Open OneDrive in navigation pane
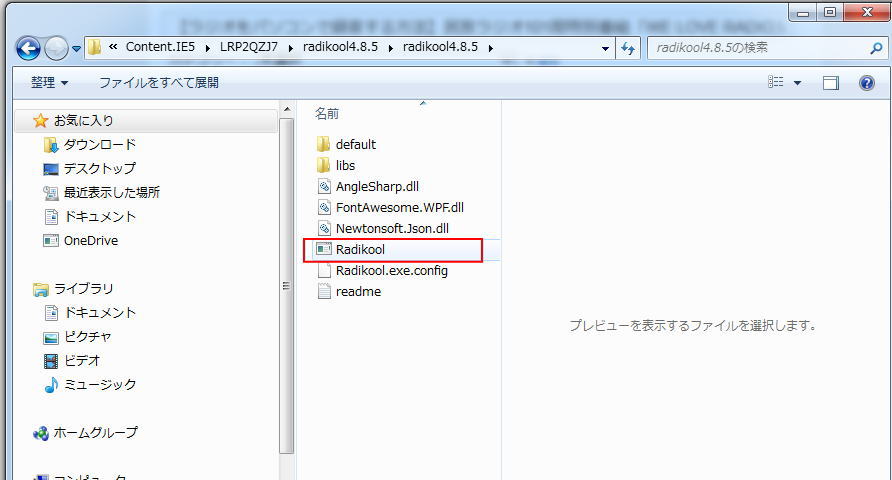Image resolution: width=892 pixels, height=480 pixels. (x=90, y=241)
